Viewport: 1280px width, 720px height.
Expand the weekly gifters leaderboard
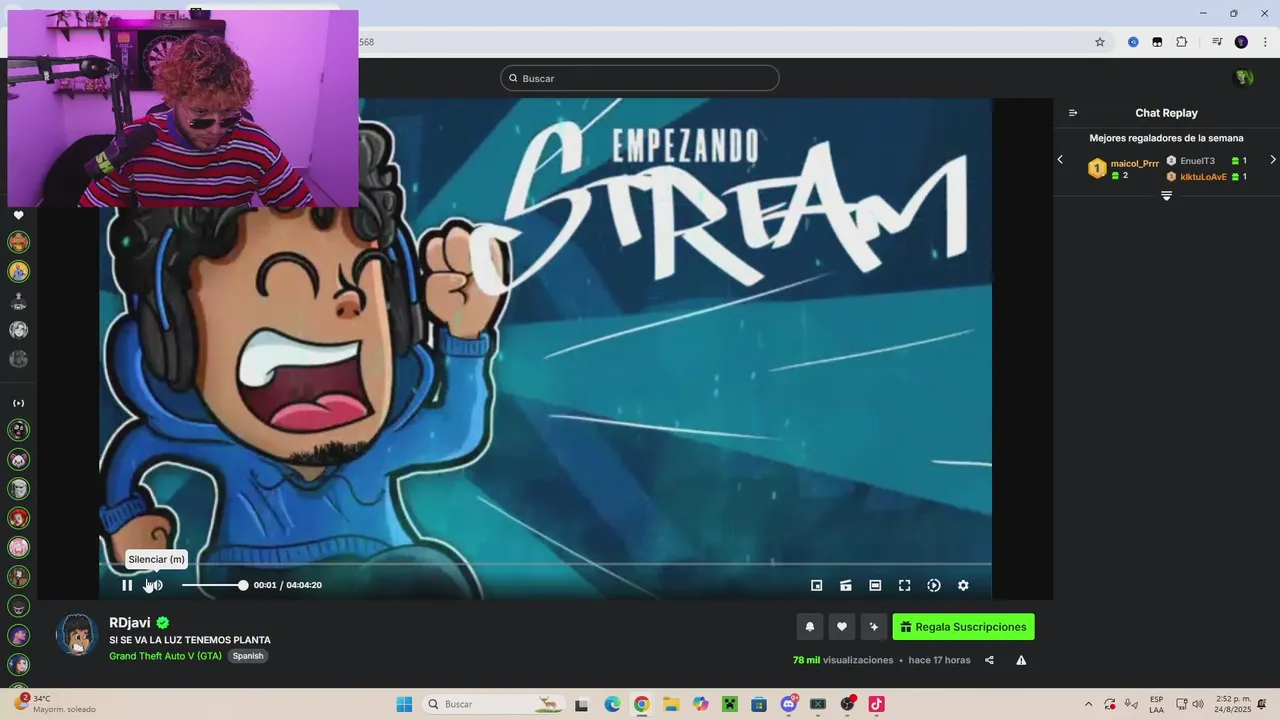[1166, 196]
